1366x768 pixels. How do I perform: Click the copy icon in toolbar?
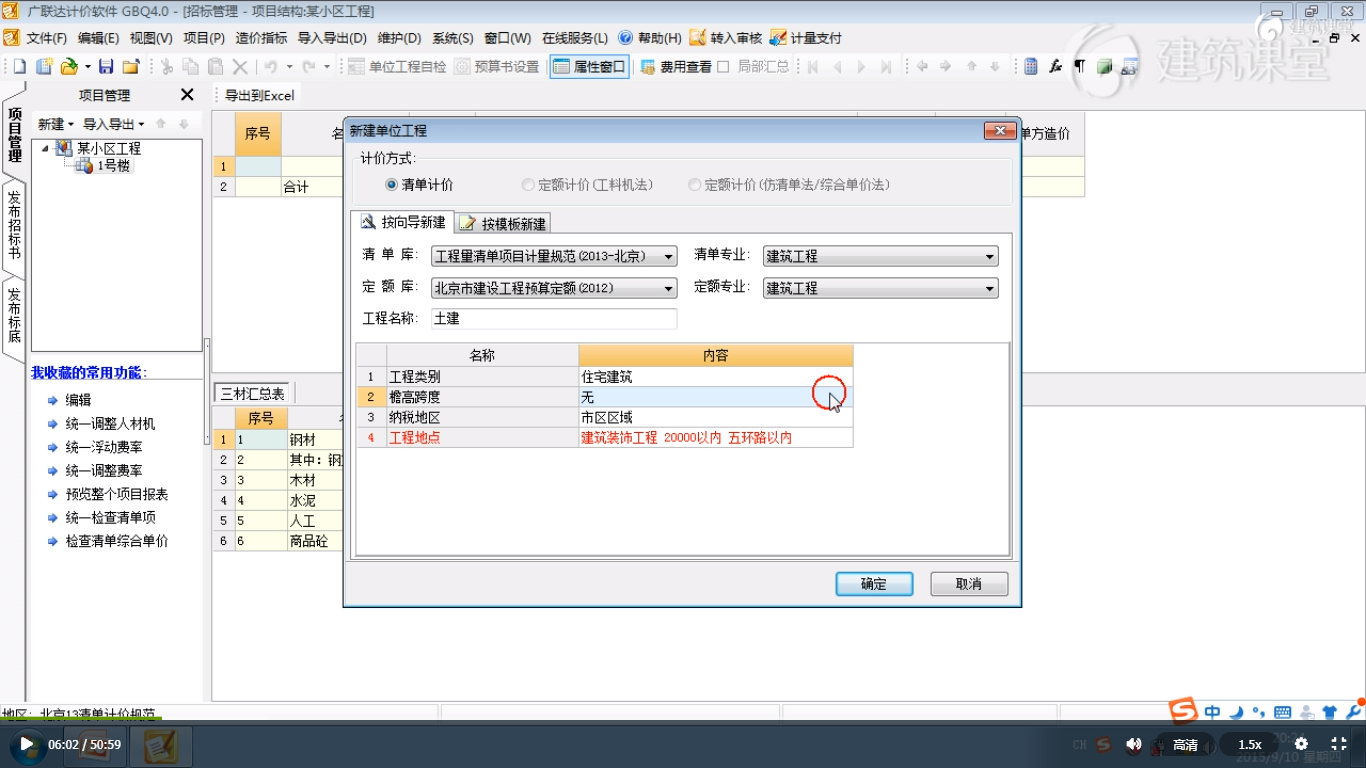pos(191,67)
